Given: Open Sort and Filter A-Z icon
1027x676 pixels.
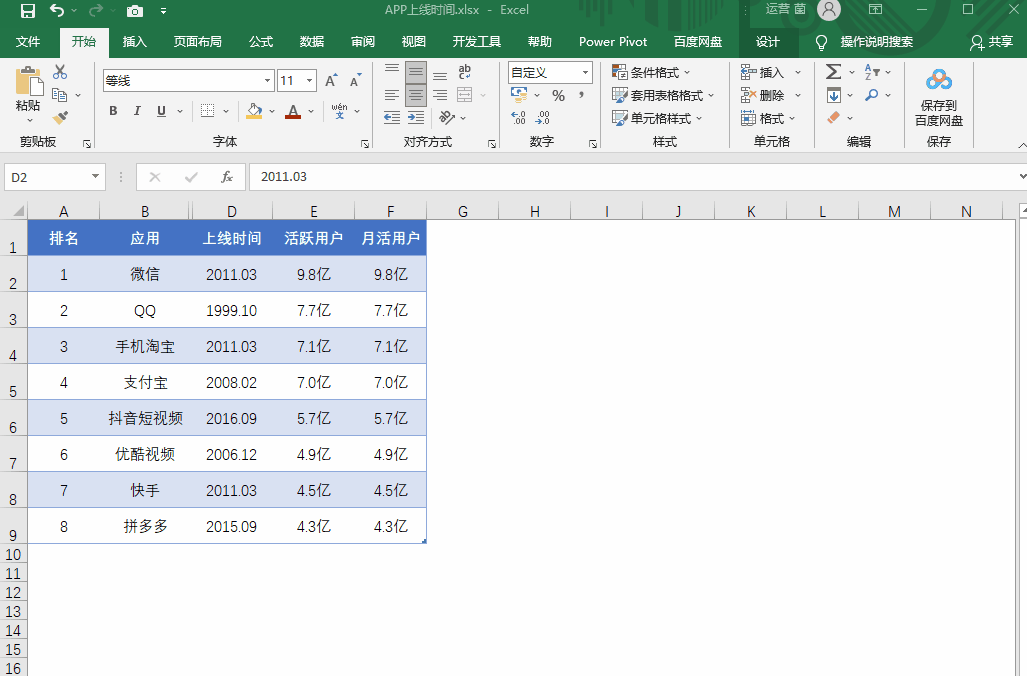Looking at the screenshot, I should point(872,71).
